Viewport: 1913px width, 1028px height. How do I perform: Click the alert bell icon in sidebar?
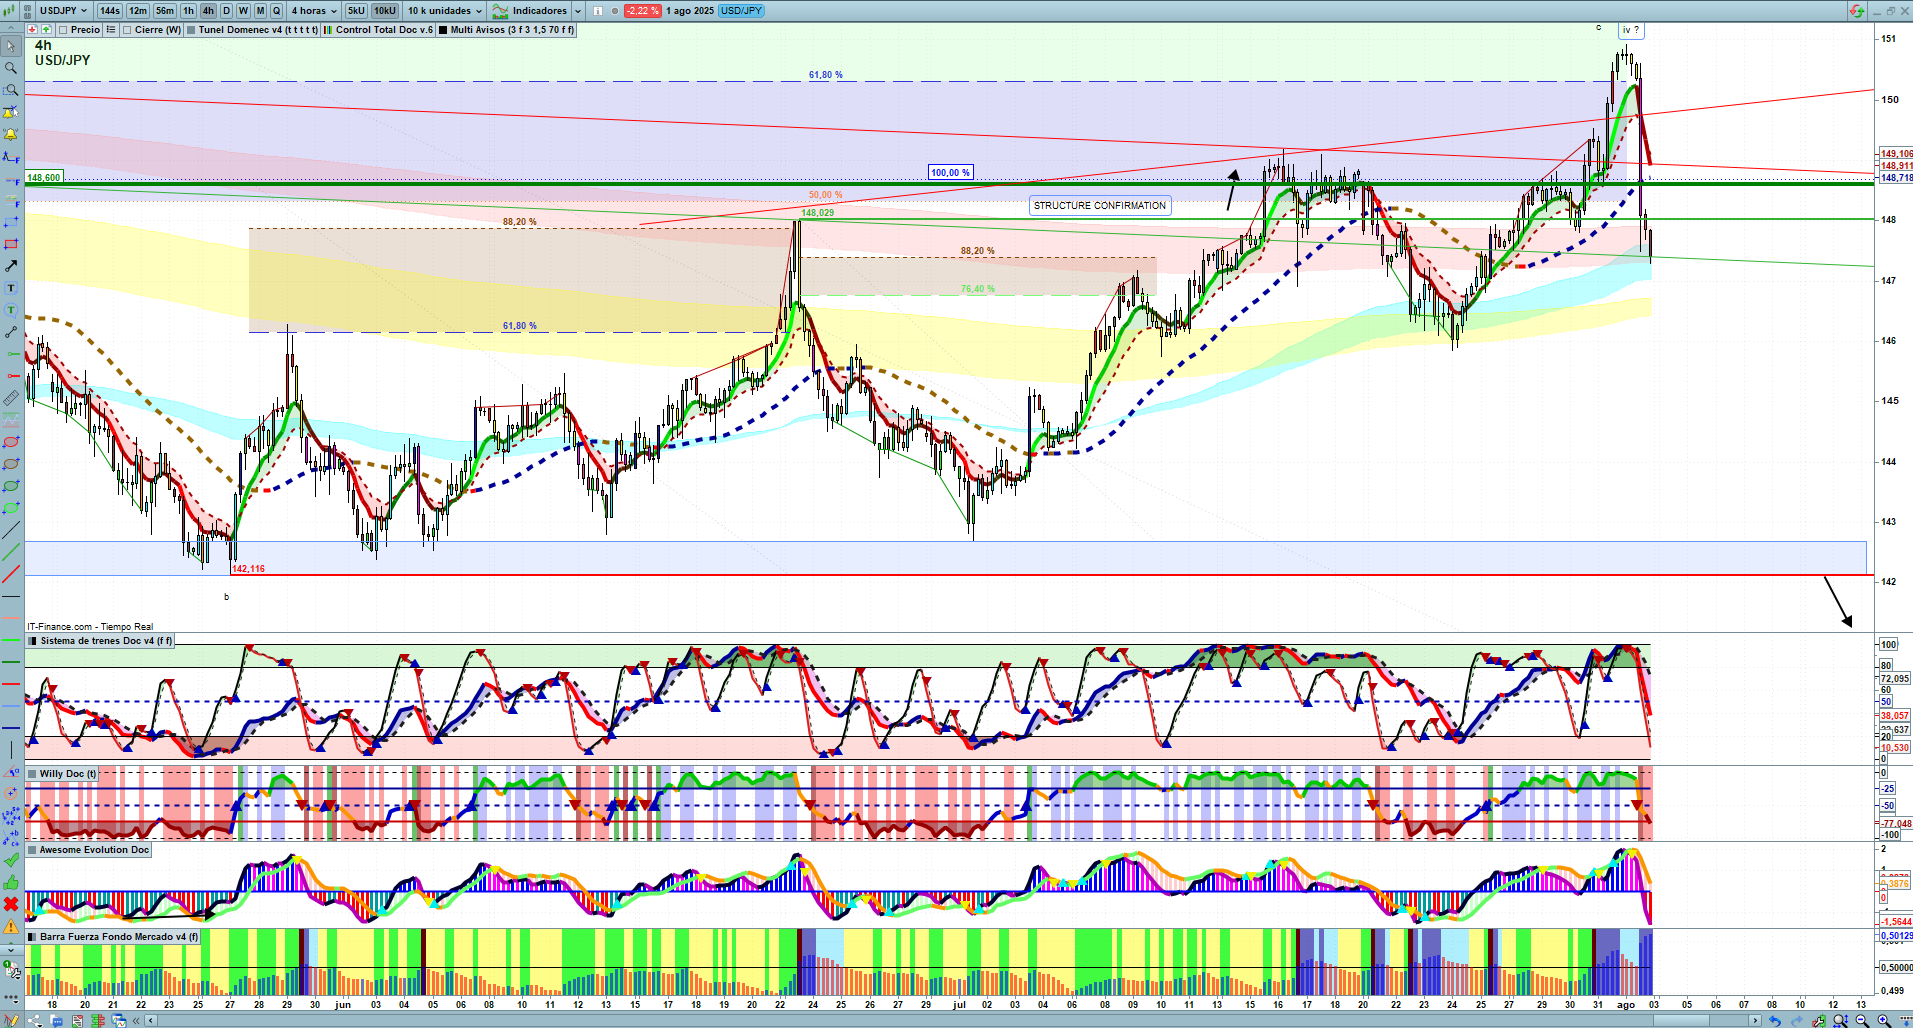pos(11,134)
